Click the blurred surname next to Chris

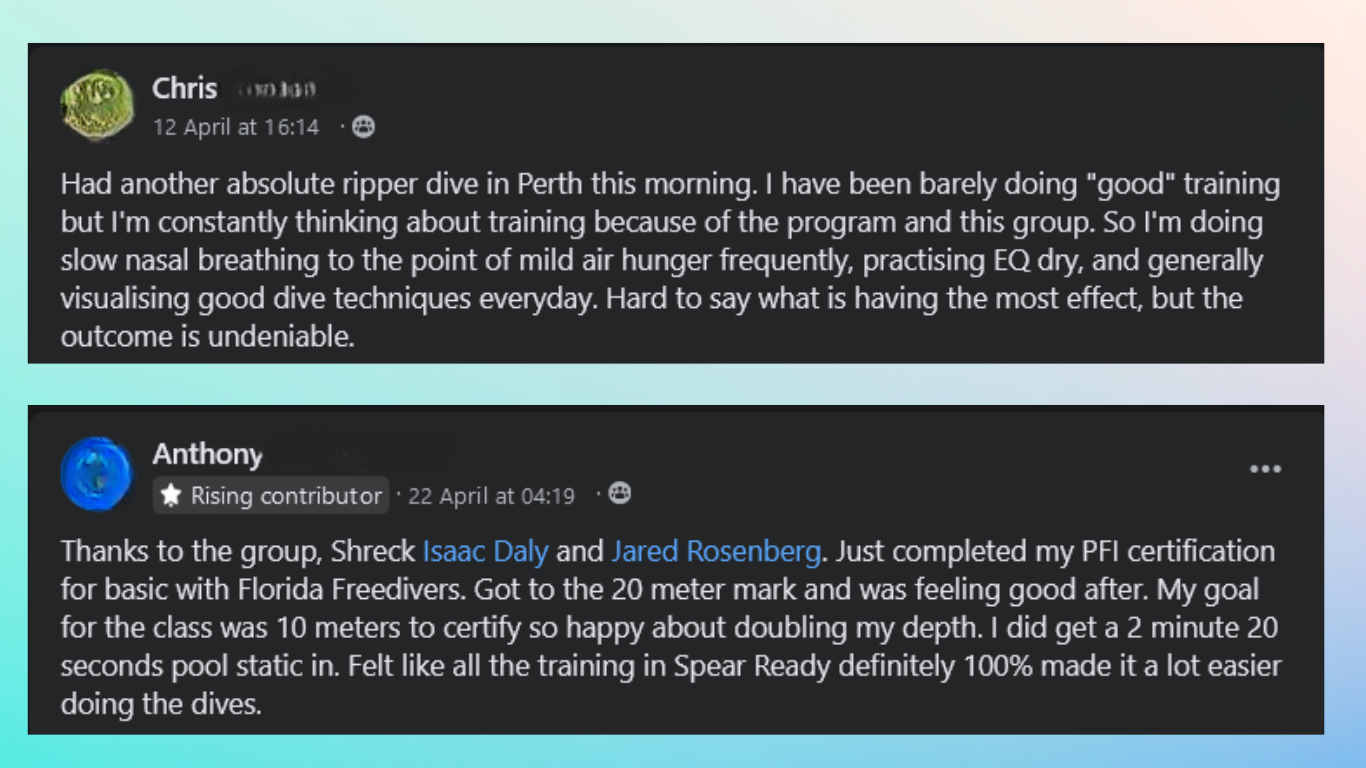click(x=277, y=90)
